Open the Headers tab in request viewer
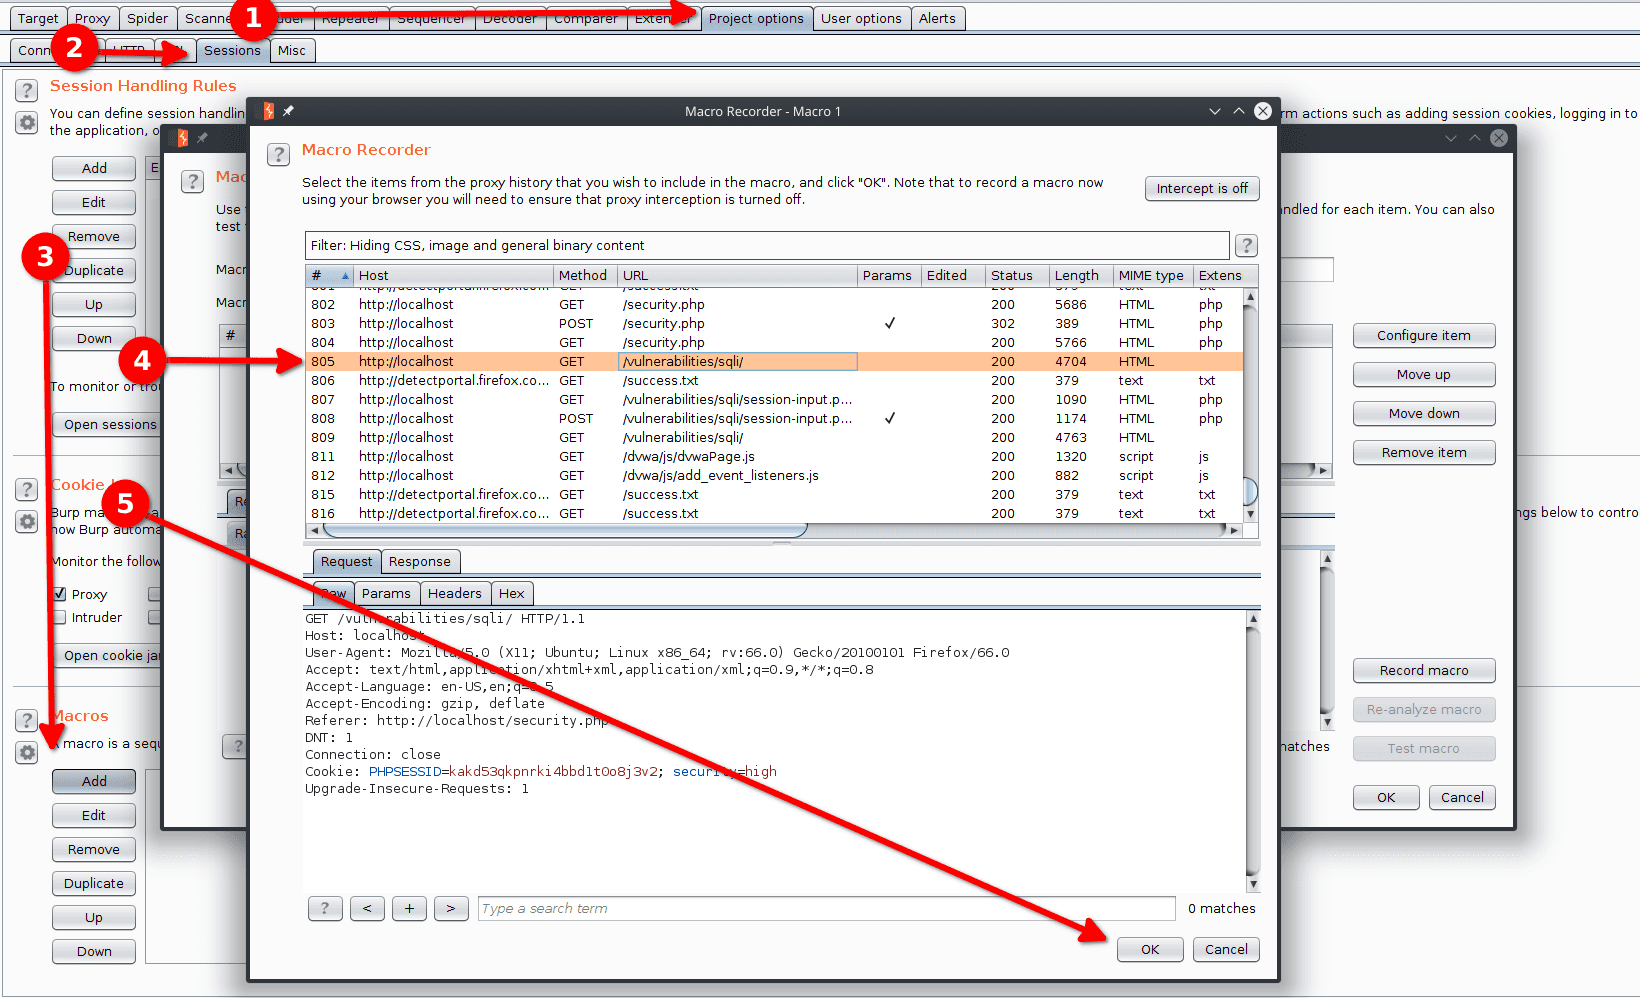 pyautogui.click(x=454, y=594)
